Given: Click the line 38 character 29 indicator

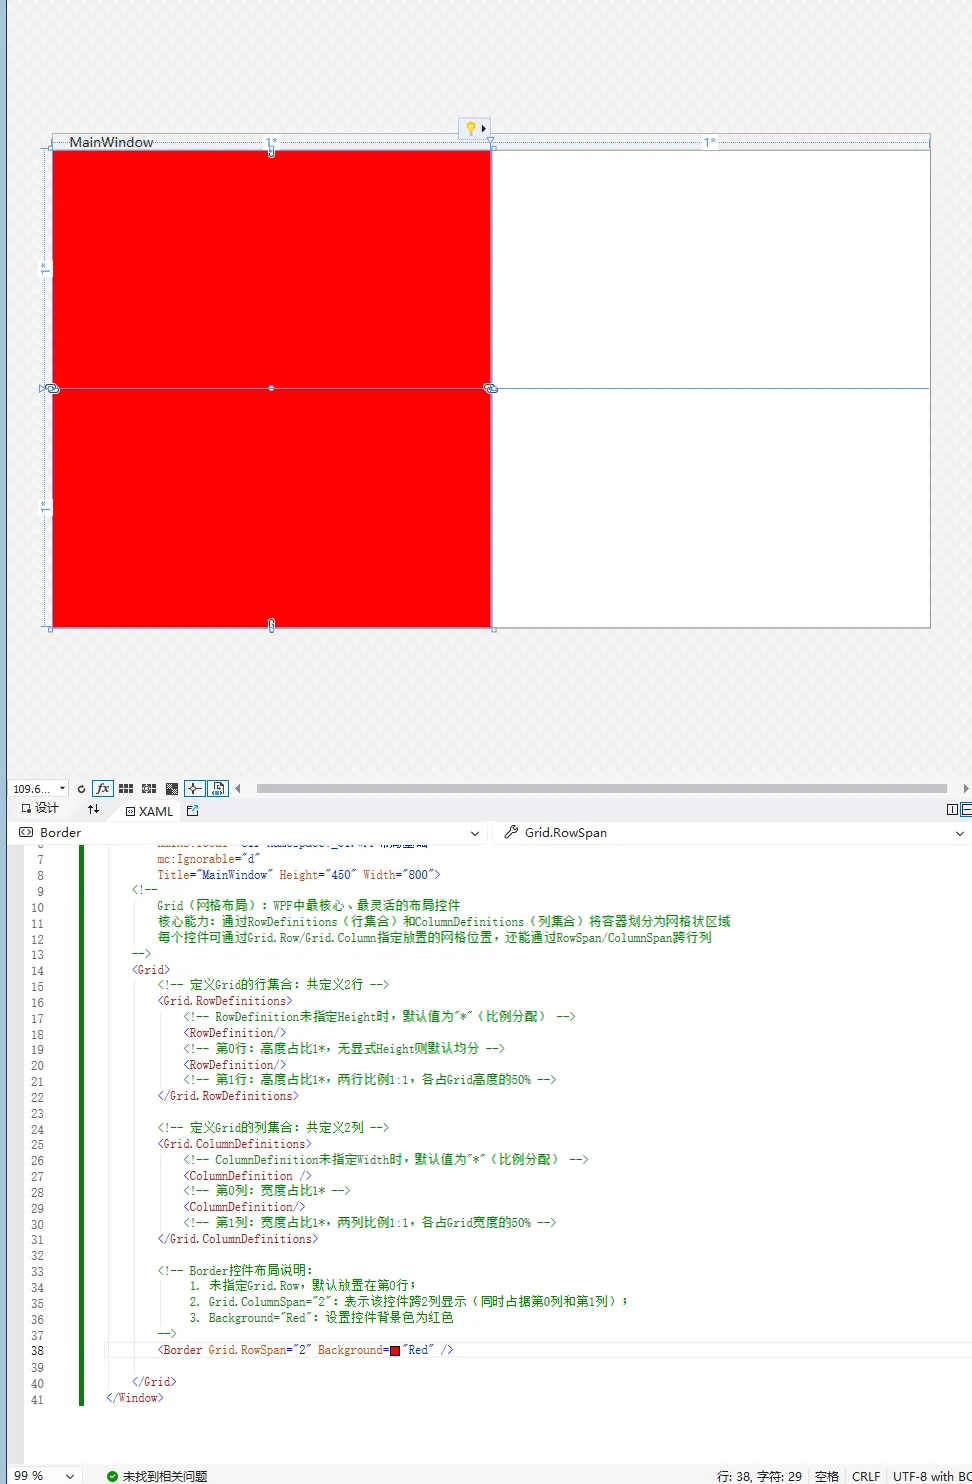Looking at the screenshot, I should tap(759, 1476).
